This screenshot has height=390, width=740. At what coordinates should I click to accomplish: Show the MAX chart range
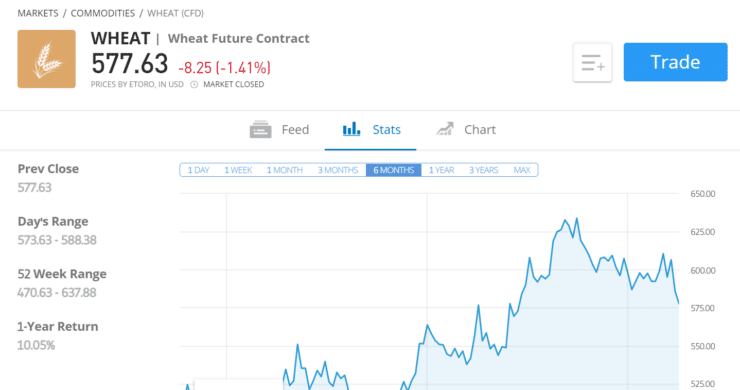pyautogui.click(x=522, y=170)
